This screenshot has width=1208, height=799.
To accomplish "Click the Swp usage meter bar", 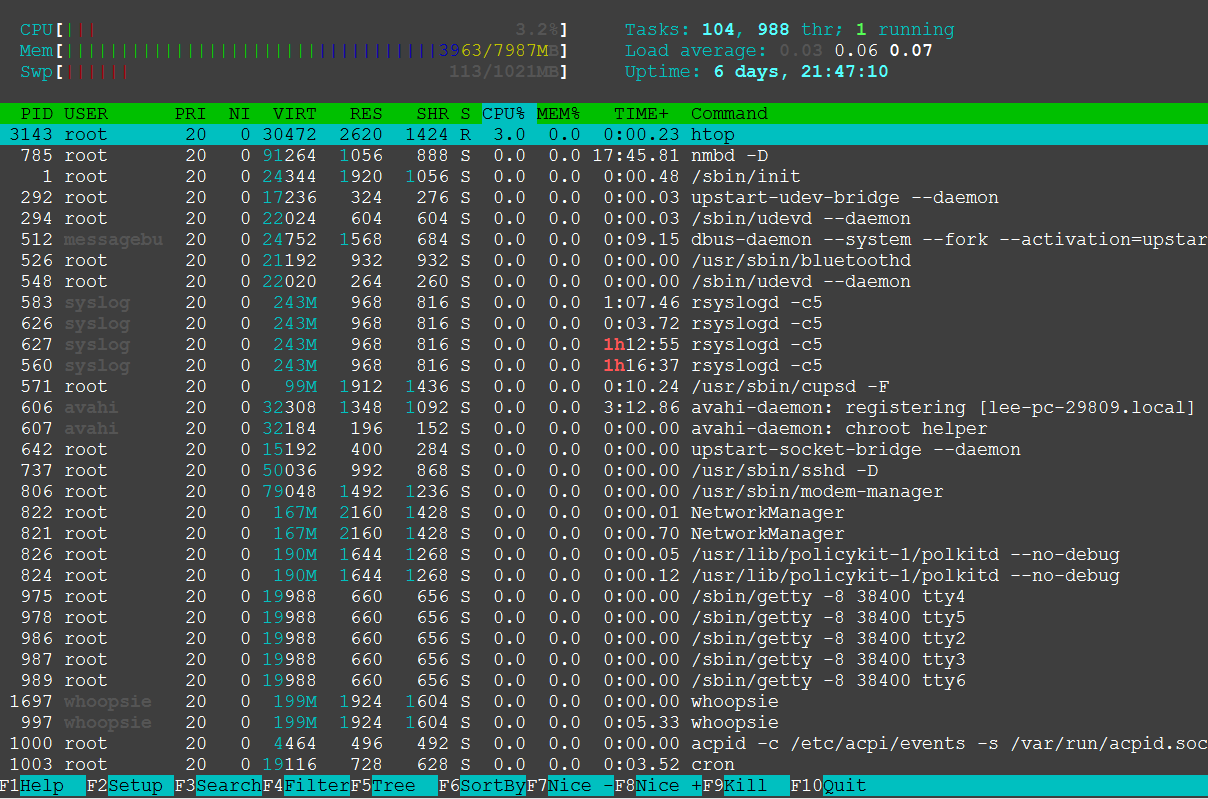I will coord(294,72).
